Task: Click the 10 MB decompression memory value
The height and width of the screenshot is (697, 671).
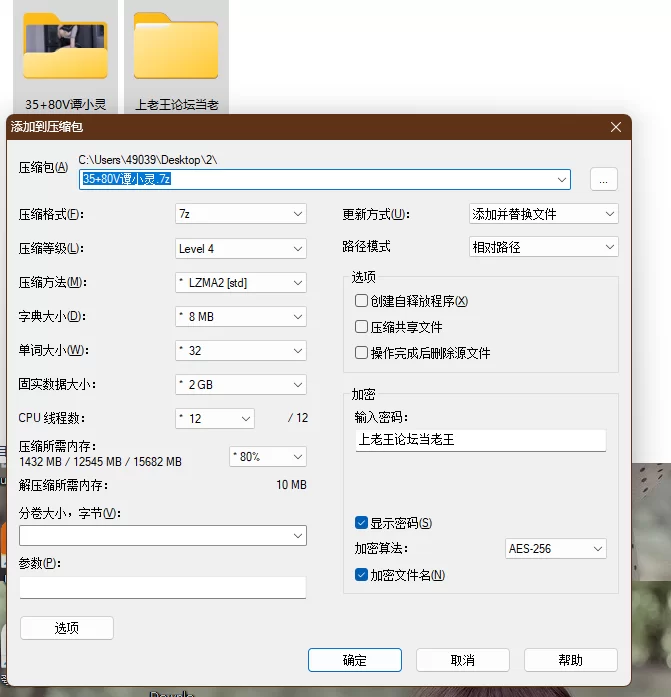Action: point(291,485)
